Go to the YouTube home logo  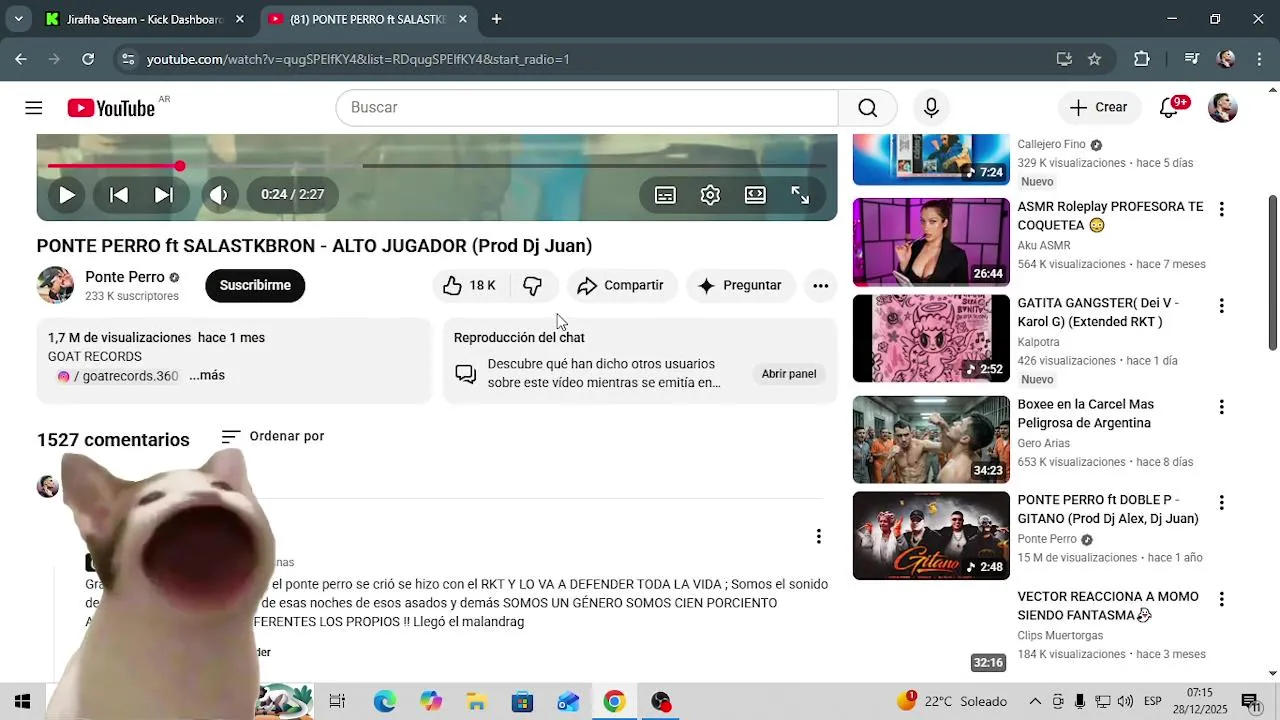coord(111,108)
